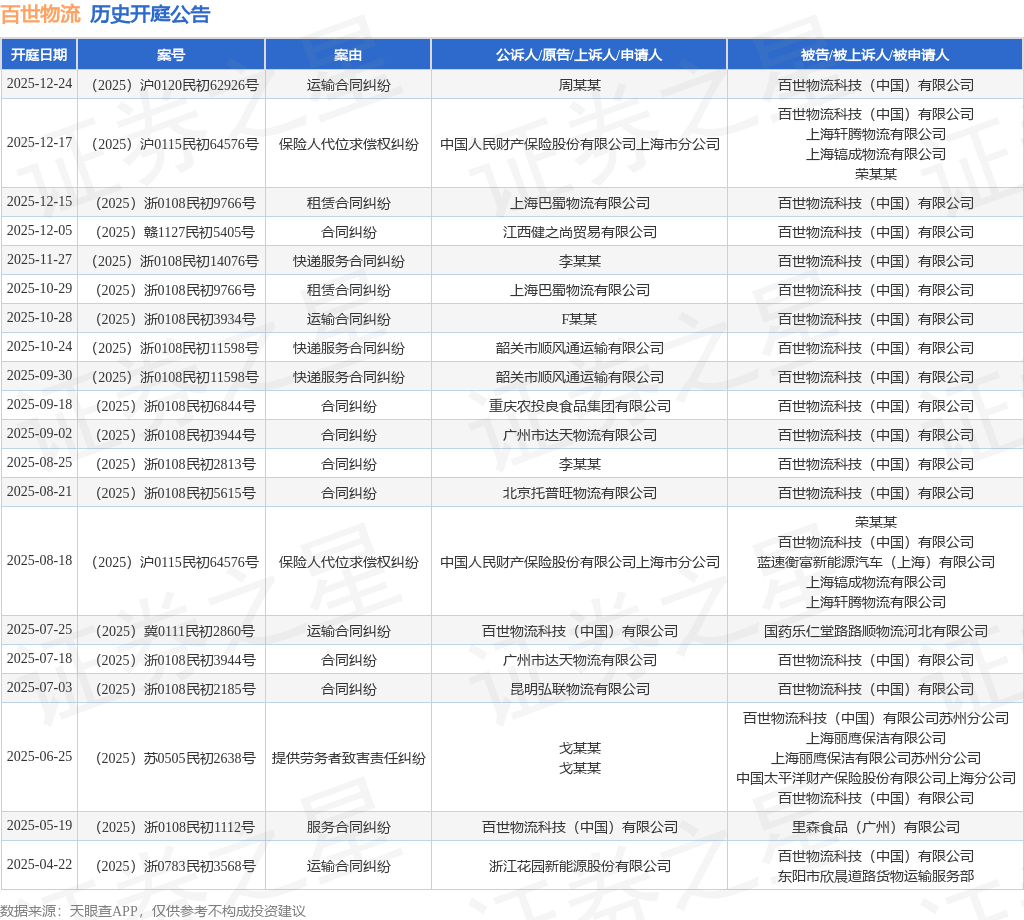
Task: Click cause 服务合同纠纷
Action: pos(348,827)
